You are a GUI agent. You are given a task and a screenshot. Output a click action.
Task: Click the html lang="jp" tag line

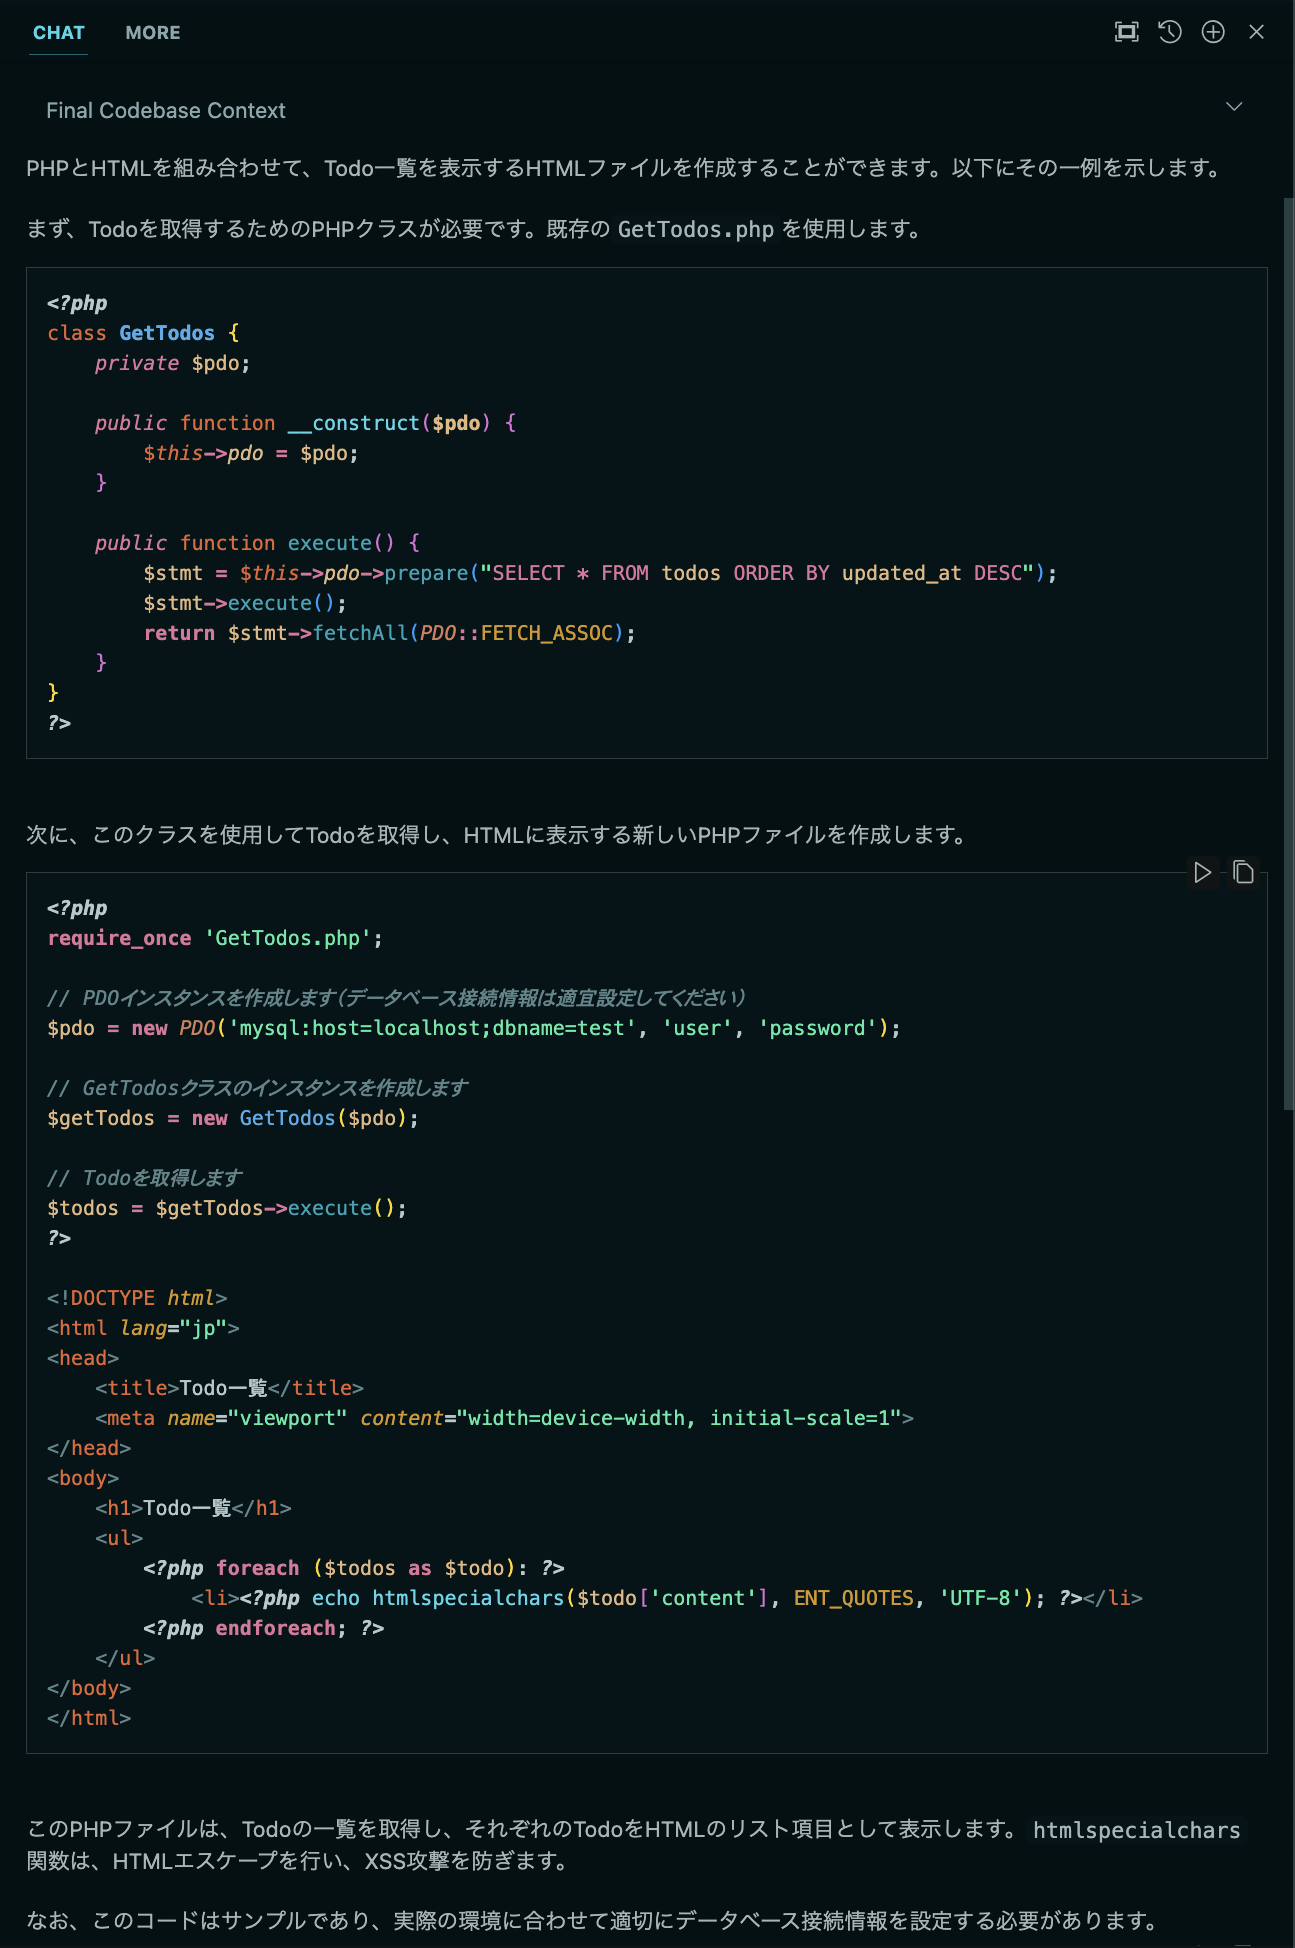[x=143, y=1328]
